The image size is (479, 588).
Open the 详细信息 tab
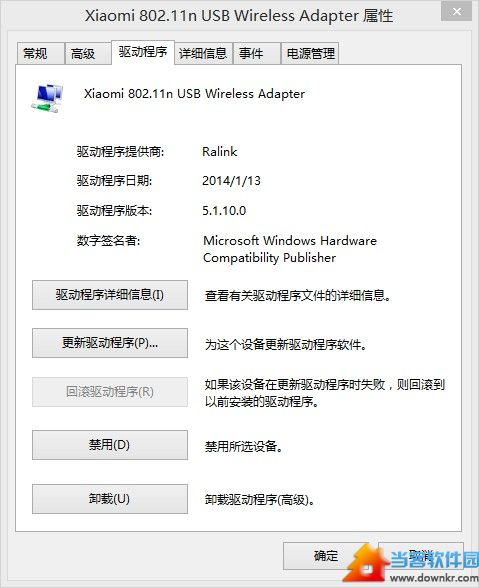click(x=203, y=54)
